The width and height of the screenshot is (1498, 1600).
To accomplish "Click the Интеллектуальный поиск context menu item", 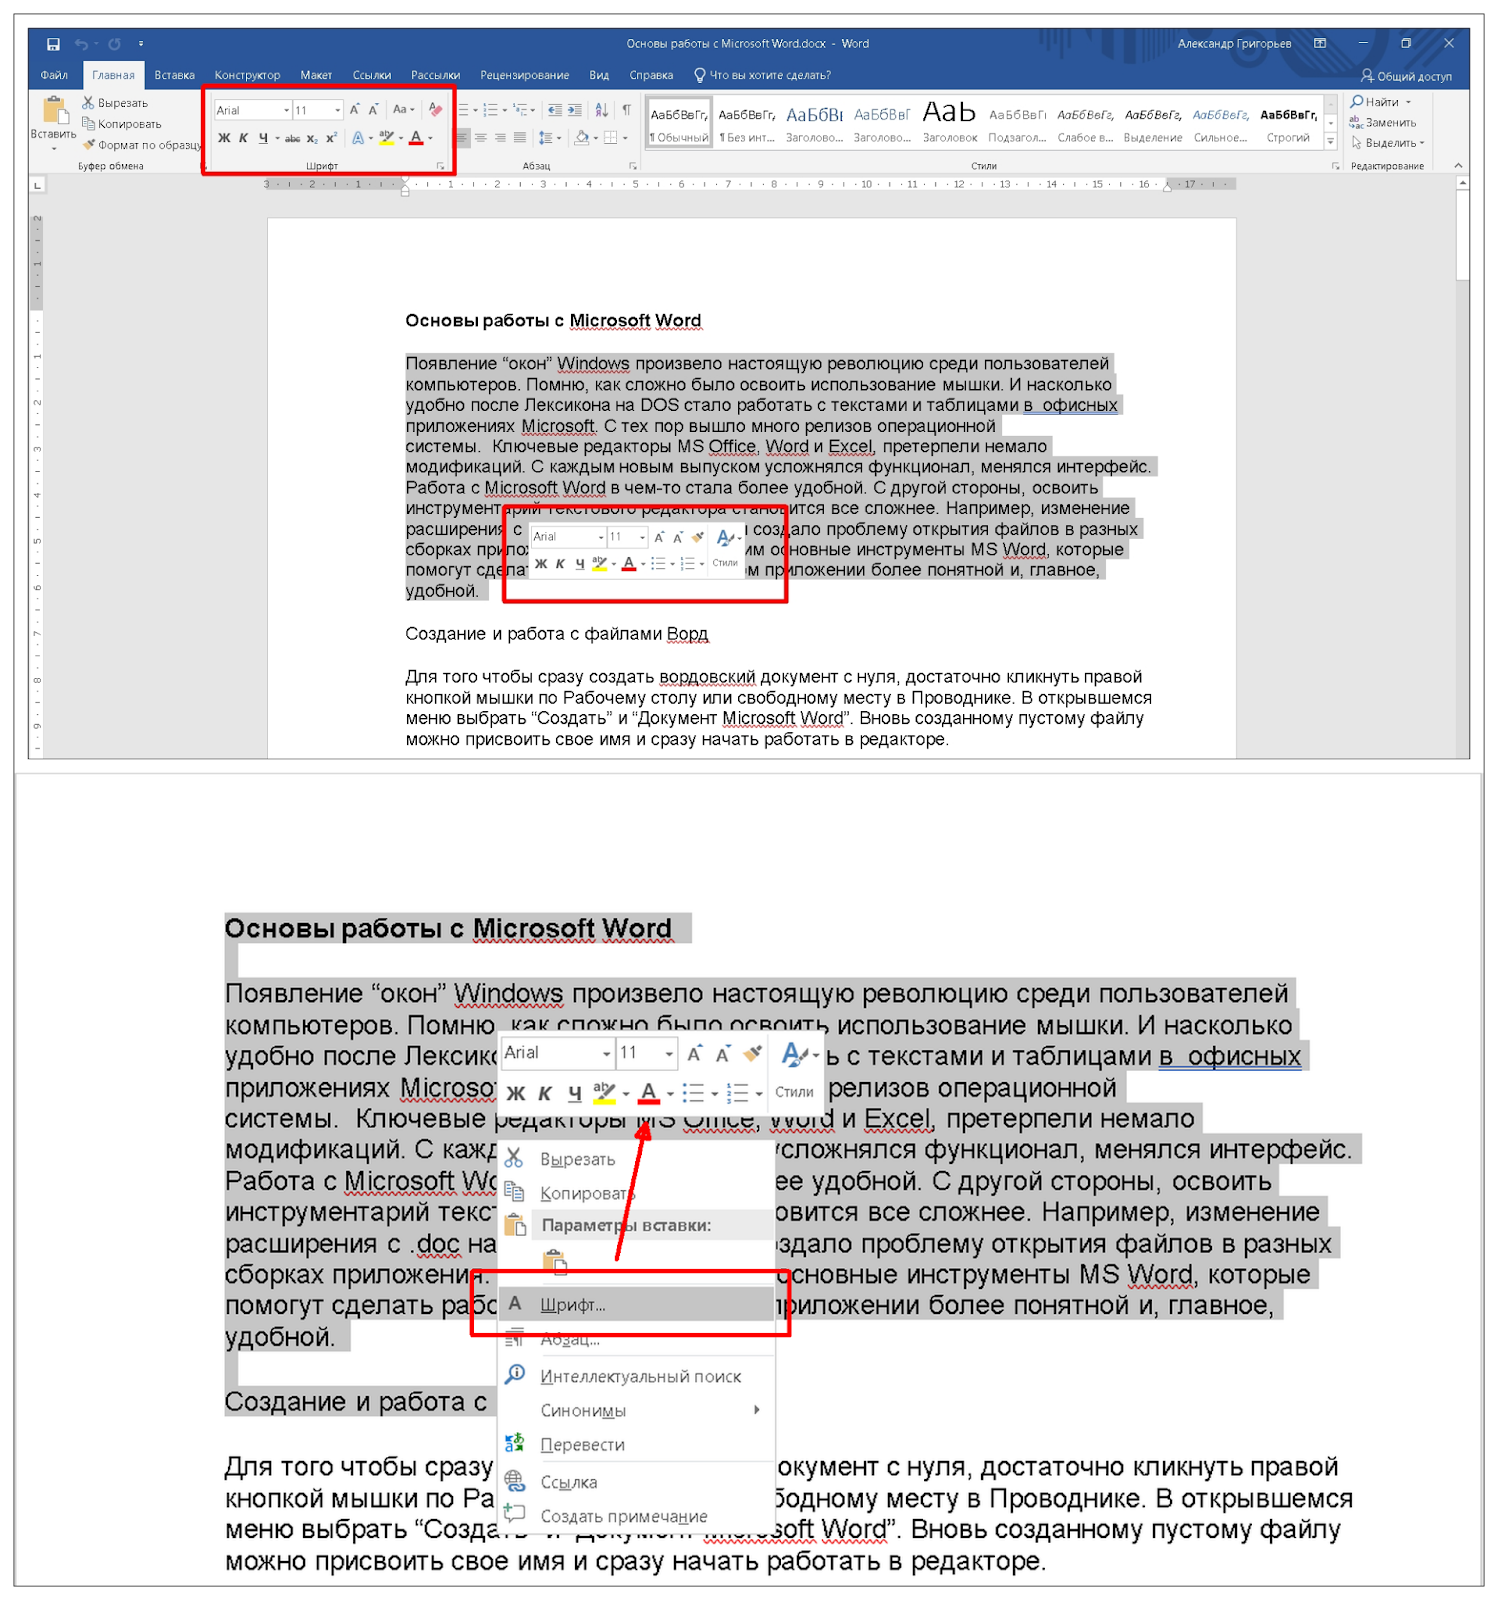I will 640,1377.
